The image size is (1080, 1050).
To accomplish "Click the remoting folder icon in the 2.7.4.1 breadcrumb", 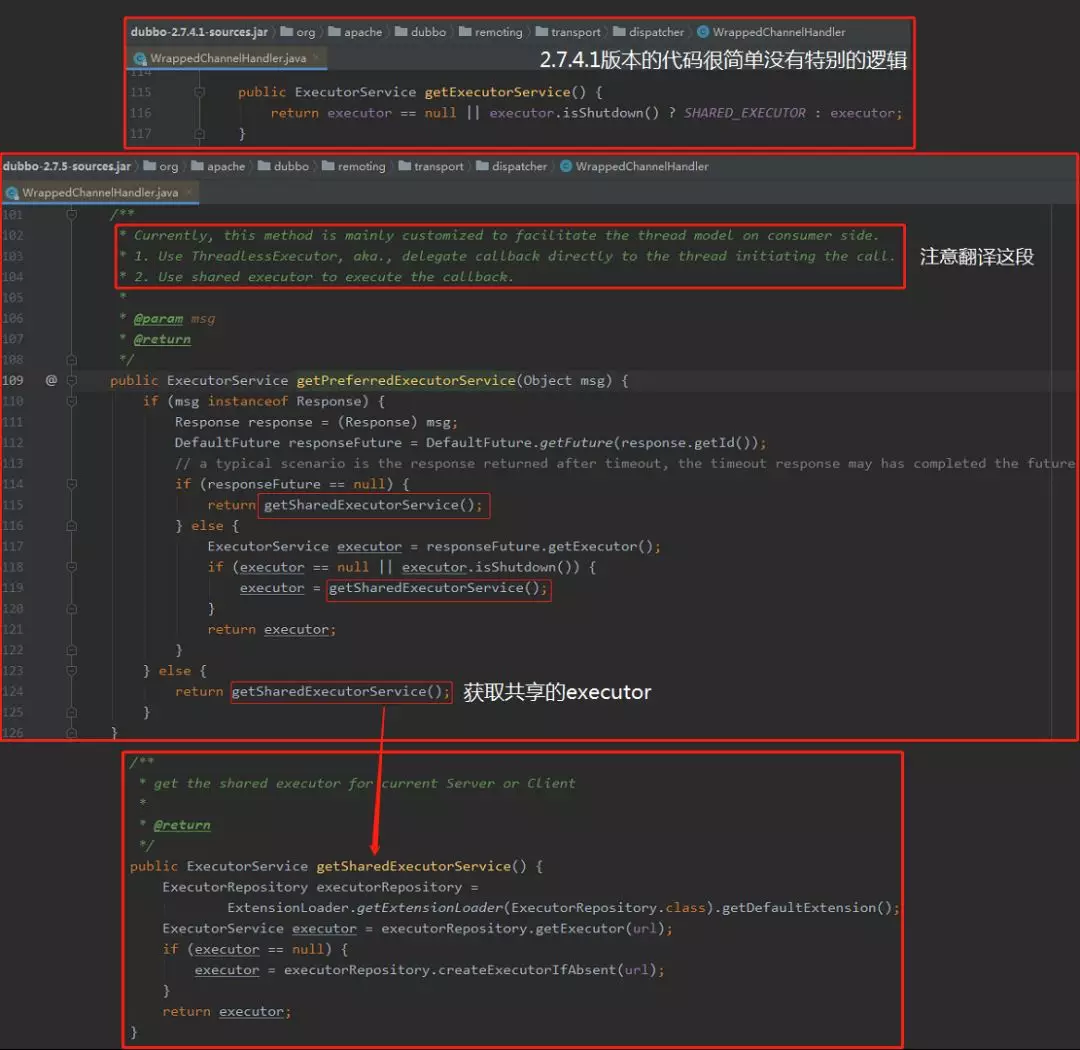I will coord(465,32).
